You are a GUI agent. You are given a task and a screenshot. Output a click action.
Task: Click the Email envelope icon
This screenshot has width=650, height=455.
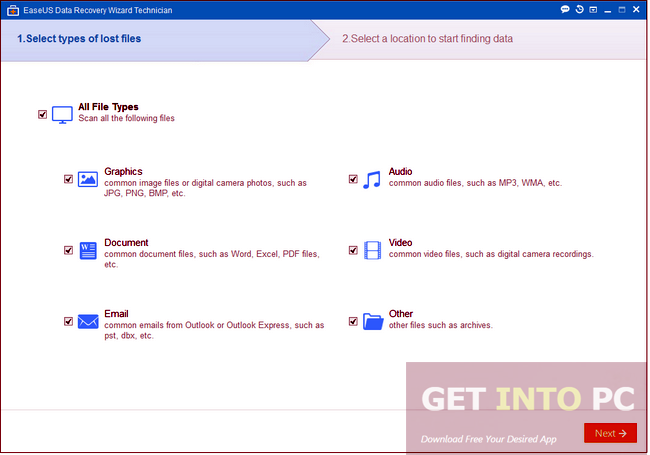tap(88, 322)
